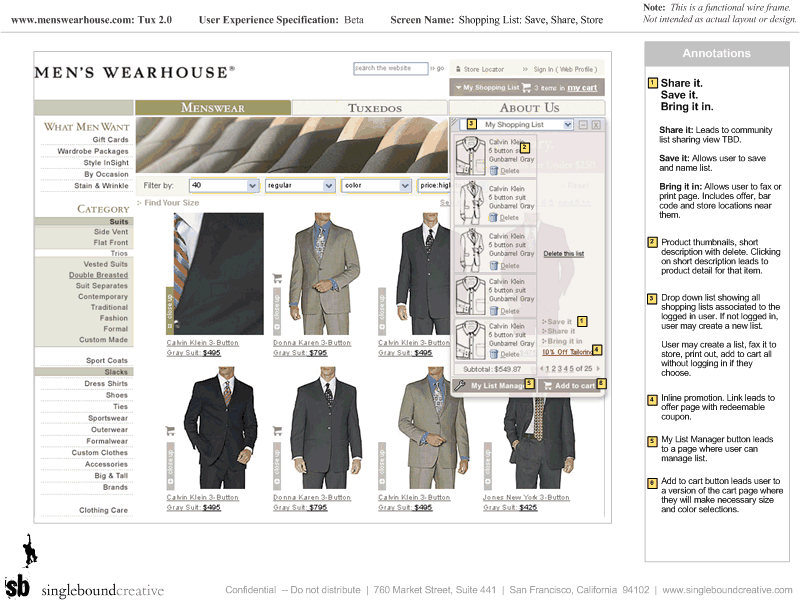
Task: Open the my cart link in header
Action: [x=582, y=88]
